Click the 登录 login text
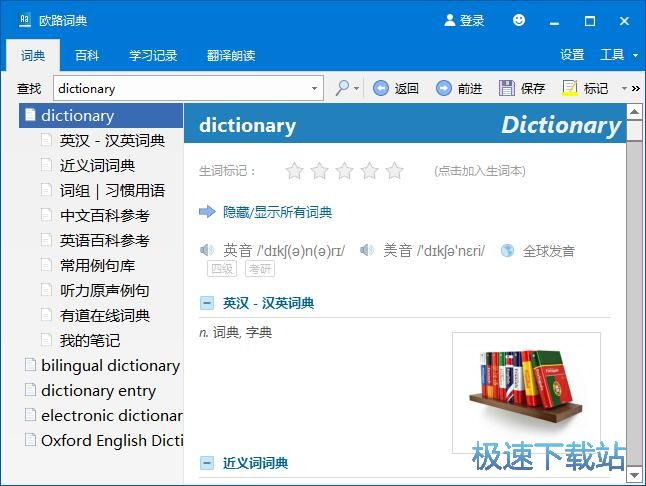Image resolution: width=646 pixels, height=486 pixels. [x=472, y=20]
